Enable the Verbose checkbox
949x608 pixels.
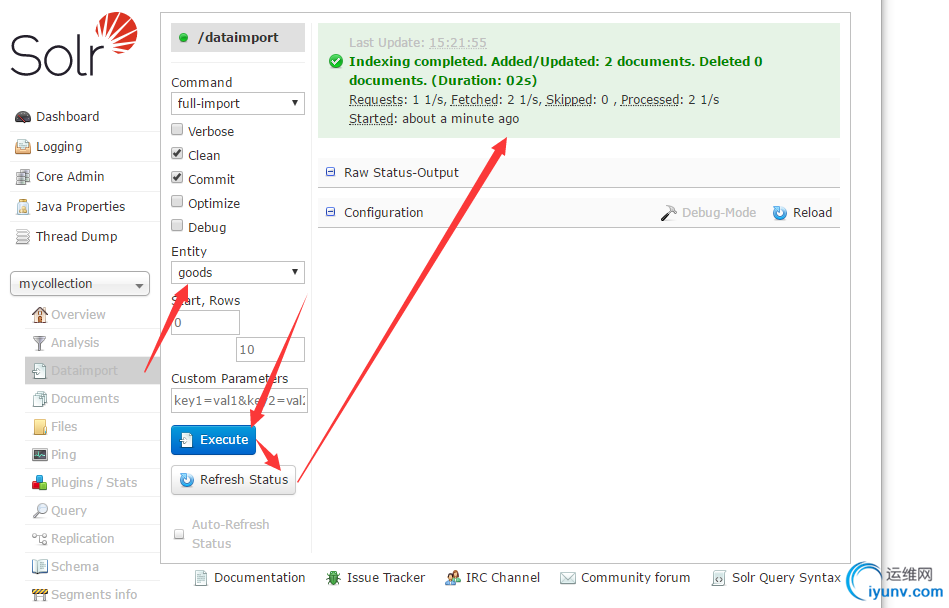[177, 129]
